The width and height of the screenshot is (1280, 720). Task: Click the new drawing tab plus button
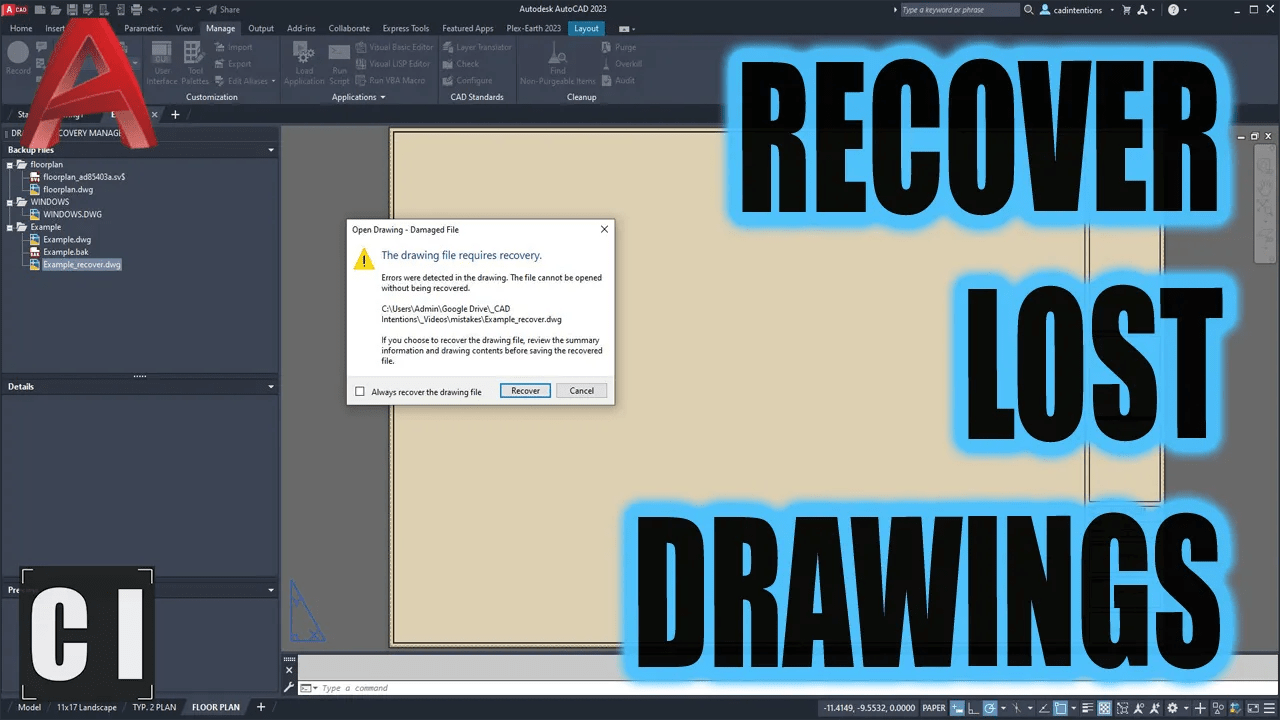tap(175, 115)
